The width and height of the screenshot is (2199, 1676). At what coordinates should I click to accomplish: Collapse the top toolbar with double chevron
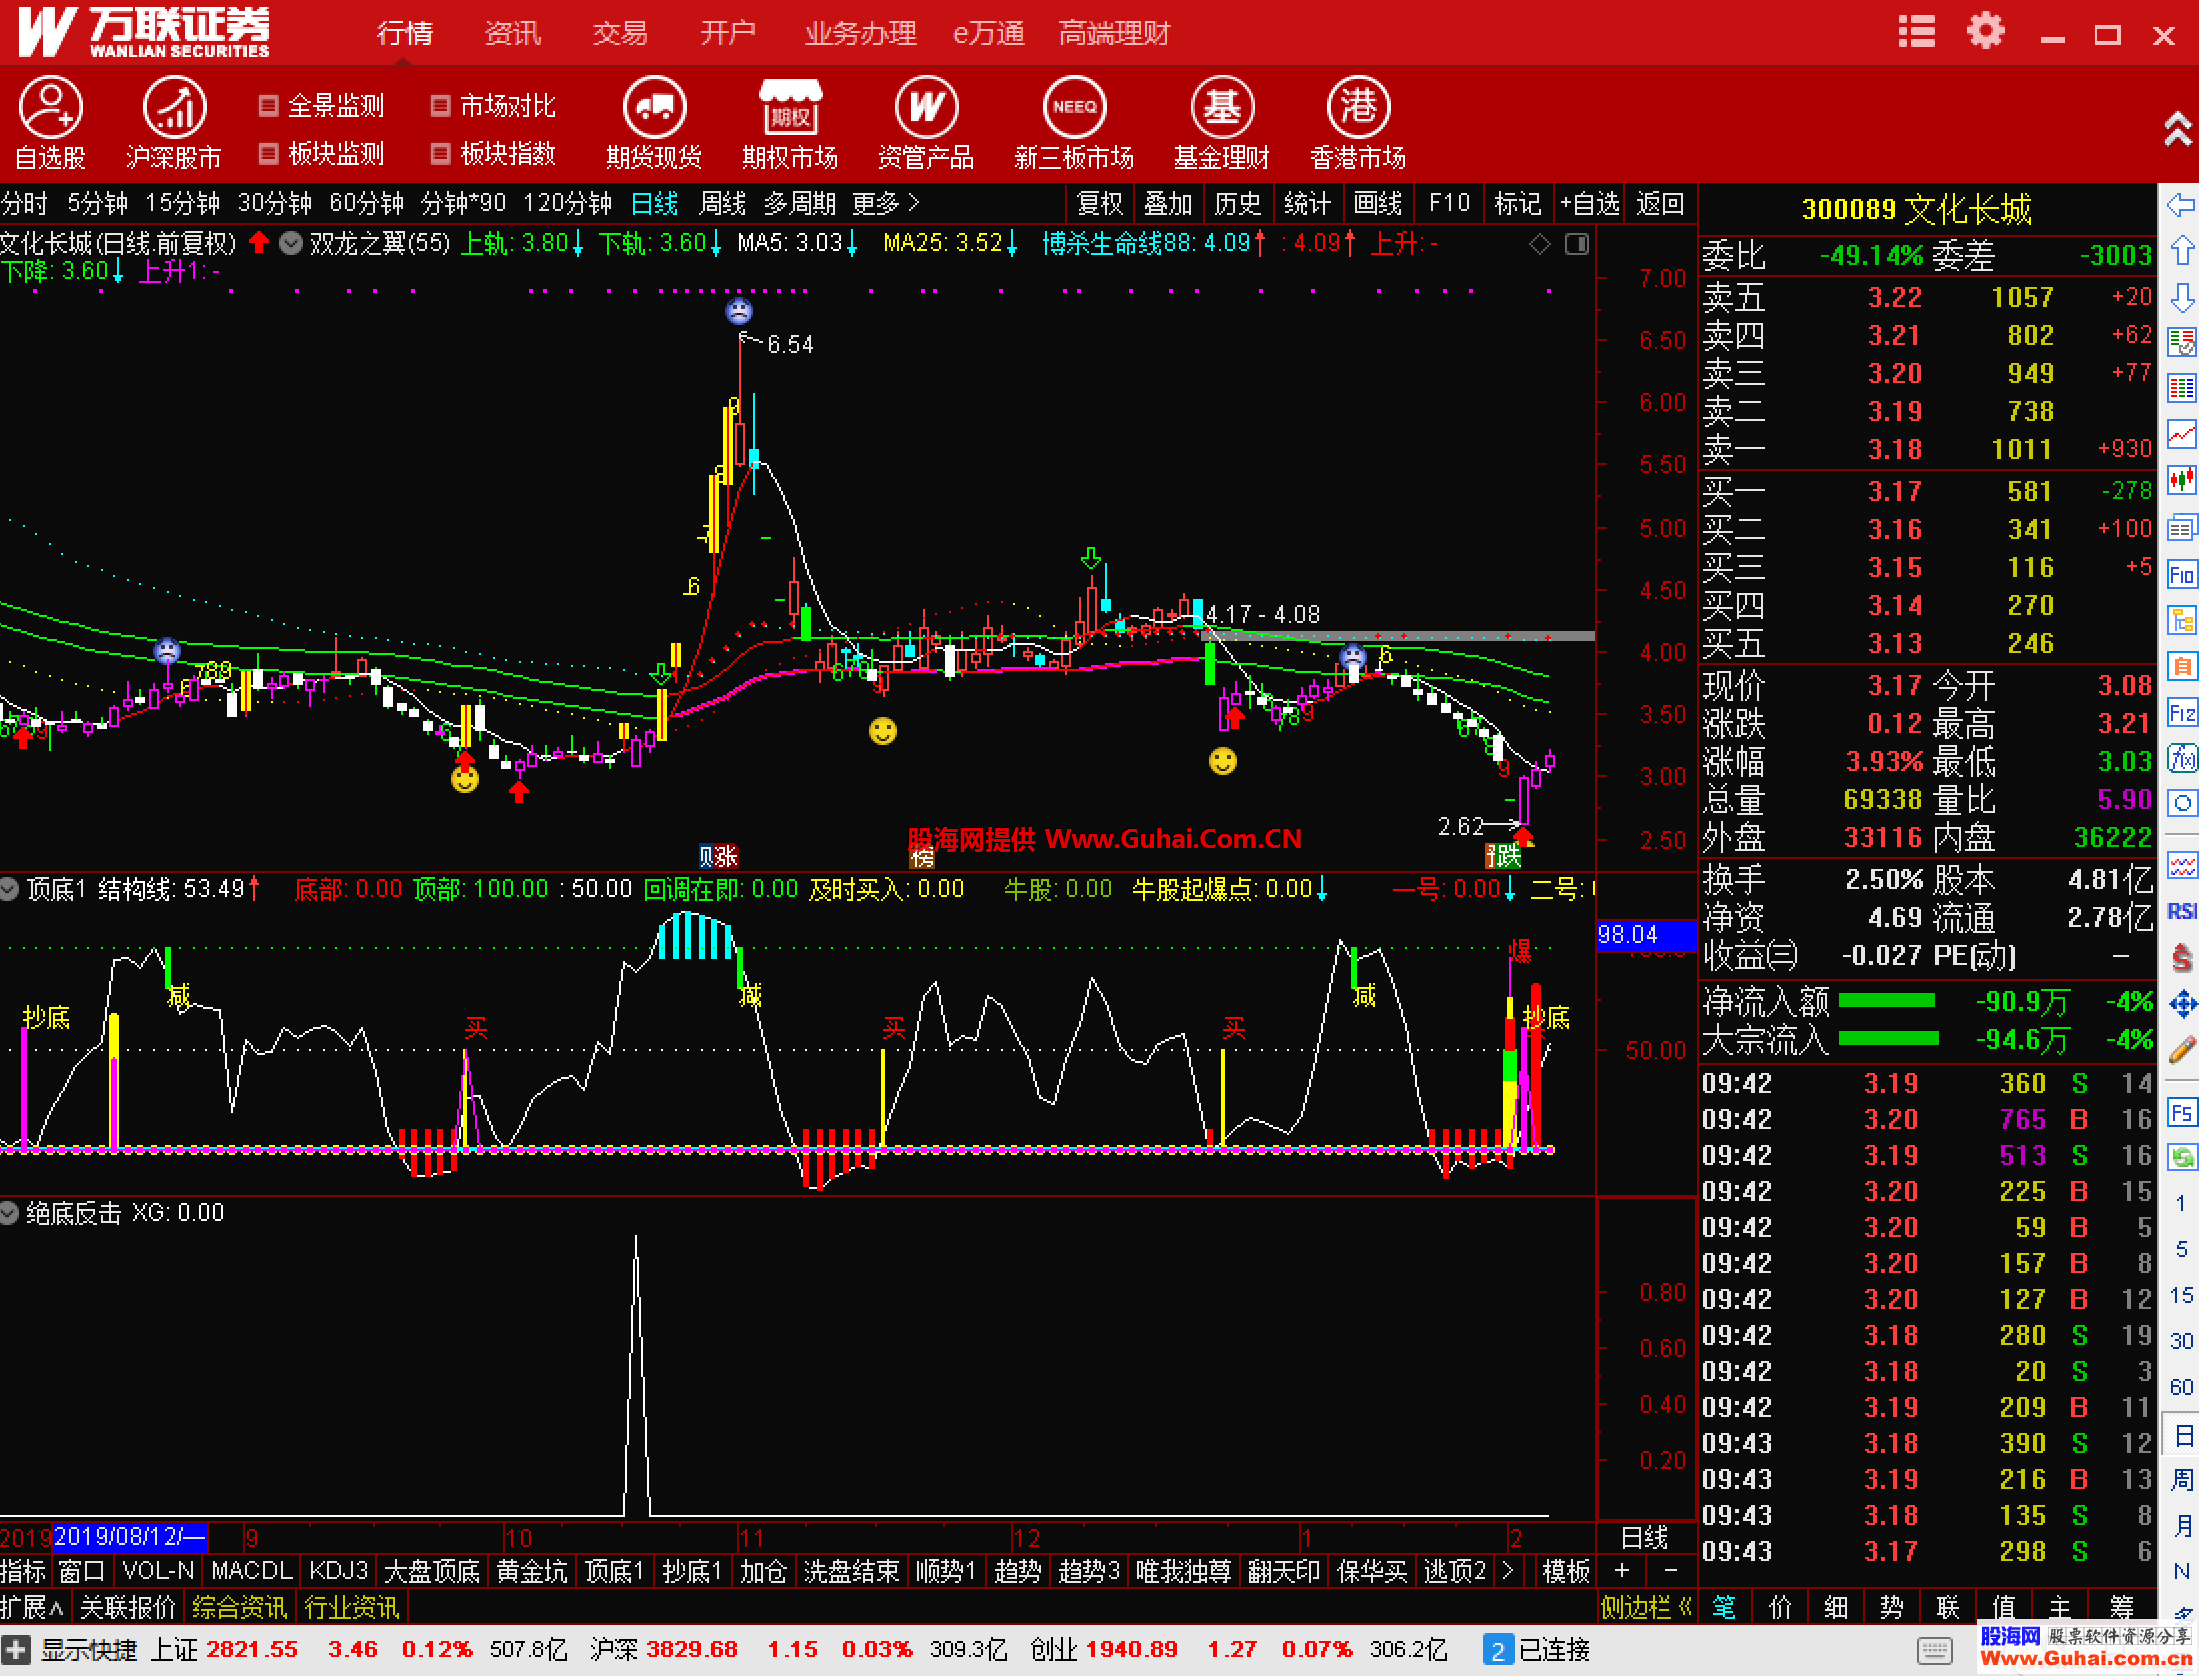click(x=2177, y=130)
